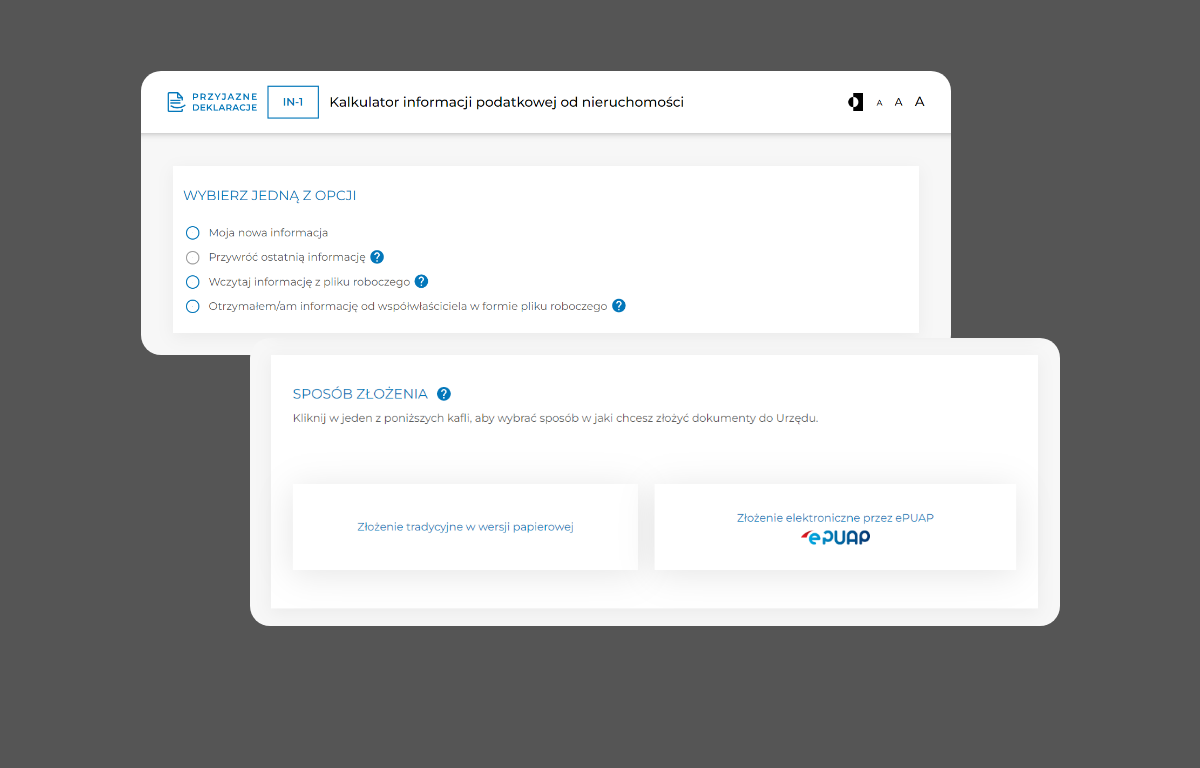
Task: Click the 'Kliknij w jeden z poniższych kafli' instruction text
Action: point(555,418)
